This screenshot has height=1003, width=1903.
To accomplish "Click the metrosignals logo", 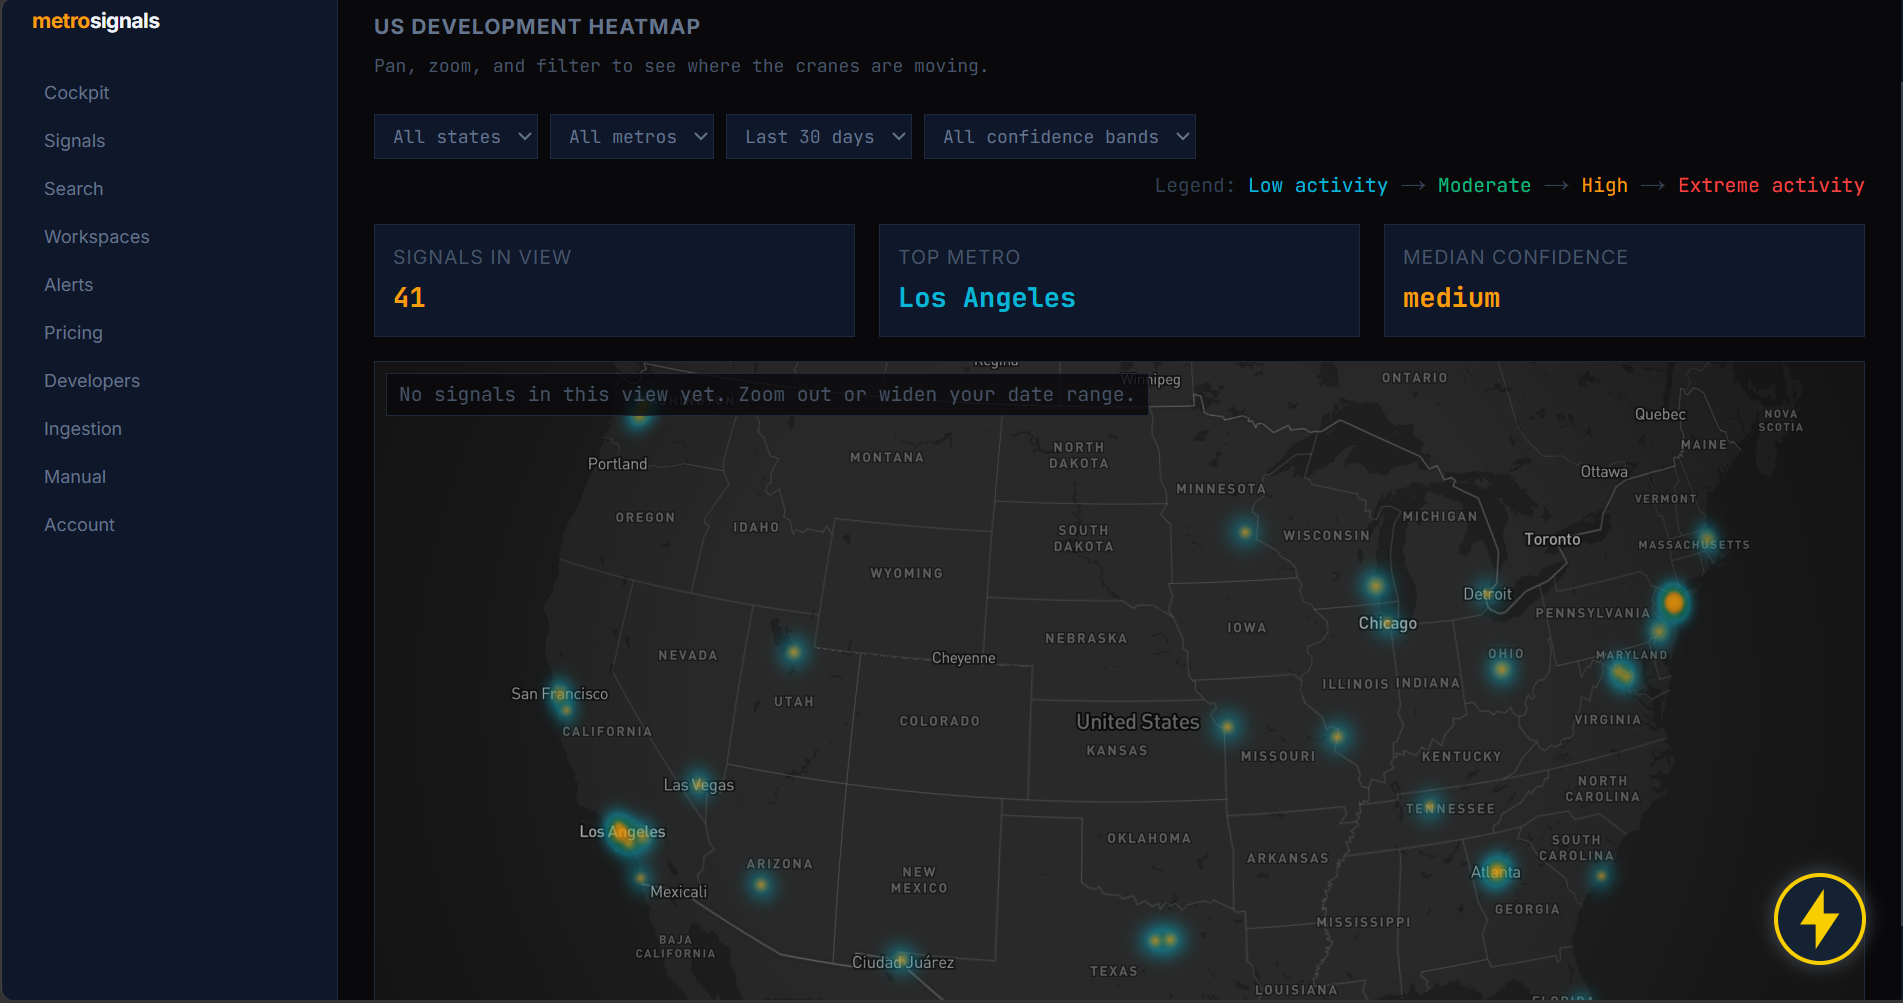I will click(x=96, y=21).
